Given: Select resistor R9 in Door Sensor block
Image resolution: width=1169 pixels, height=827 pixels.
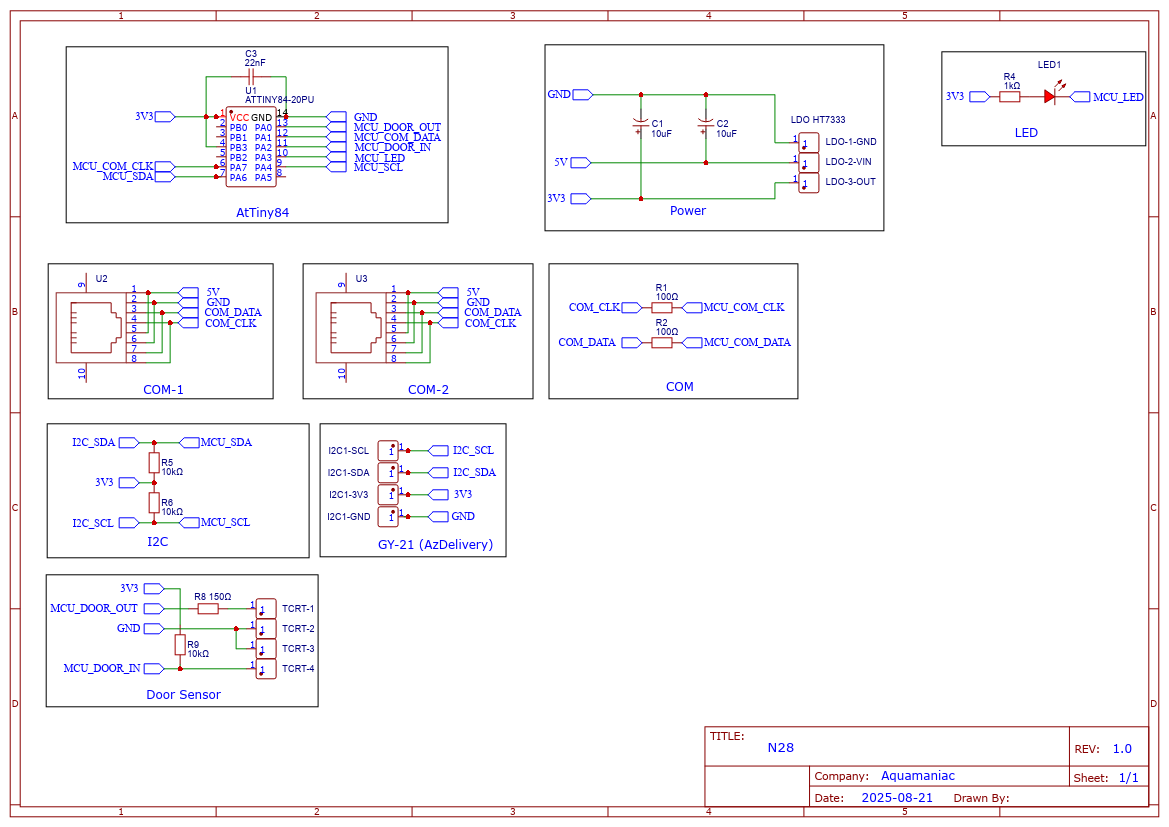Looking at the screenshot, I should coord(180,643).
